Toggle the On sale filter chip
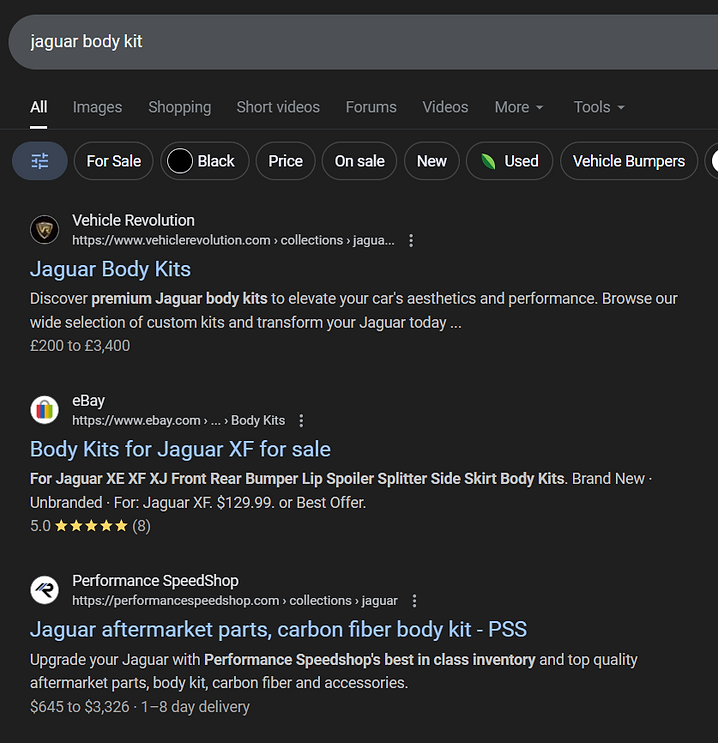The image size is (718, 743). 359,161
